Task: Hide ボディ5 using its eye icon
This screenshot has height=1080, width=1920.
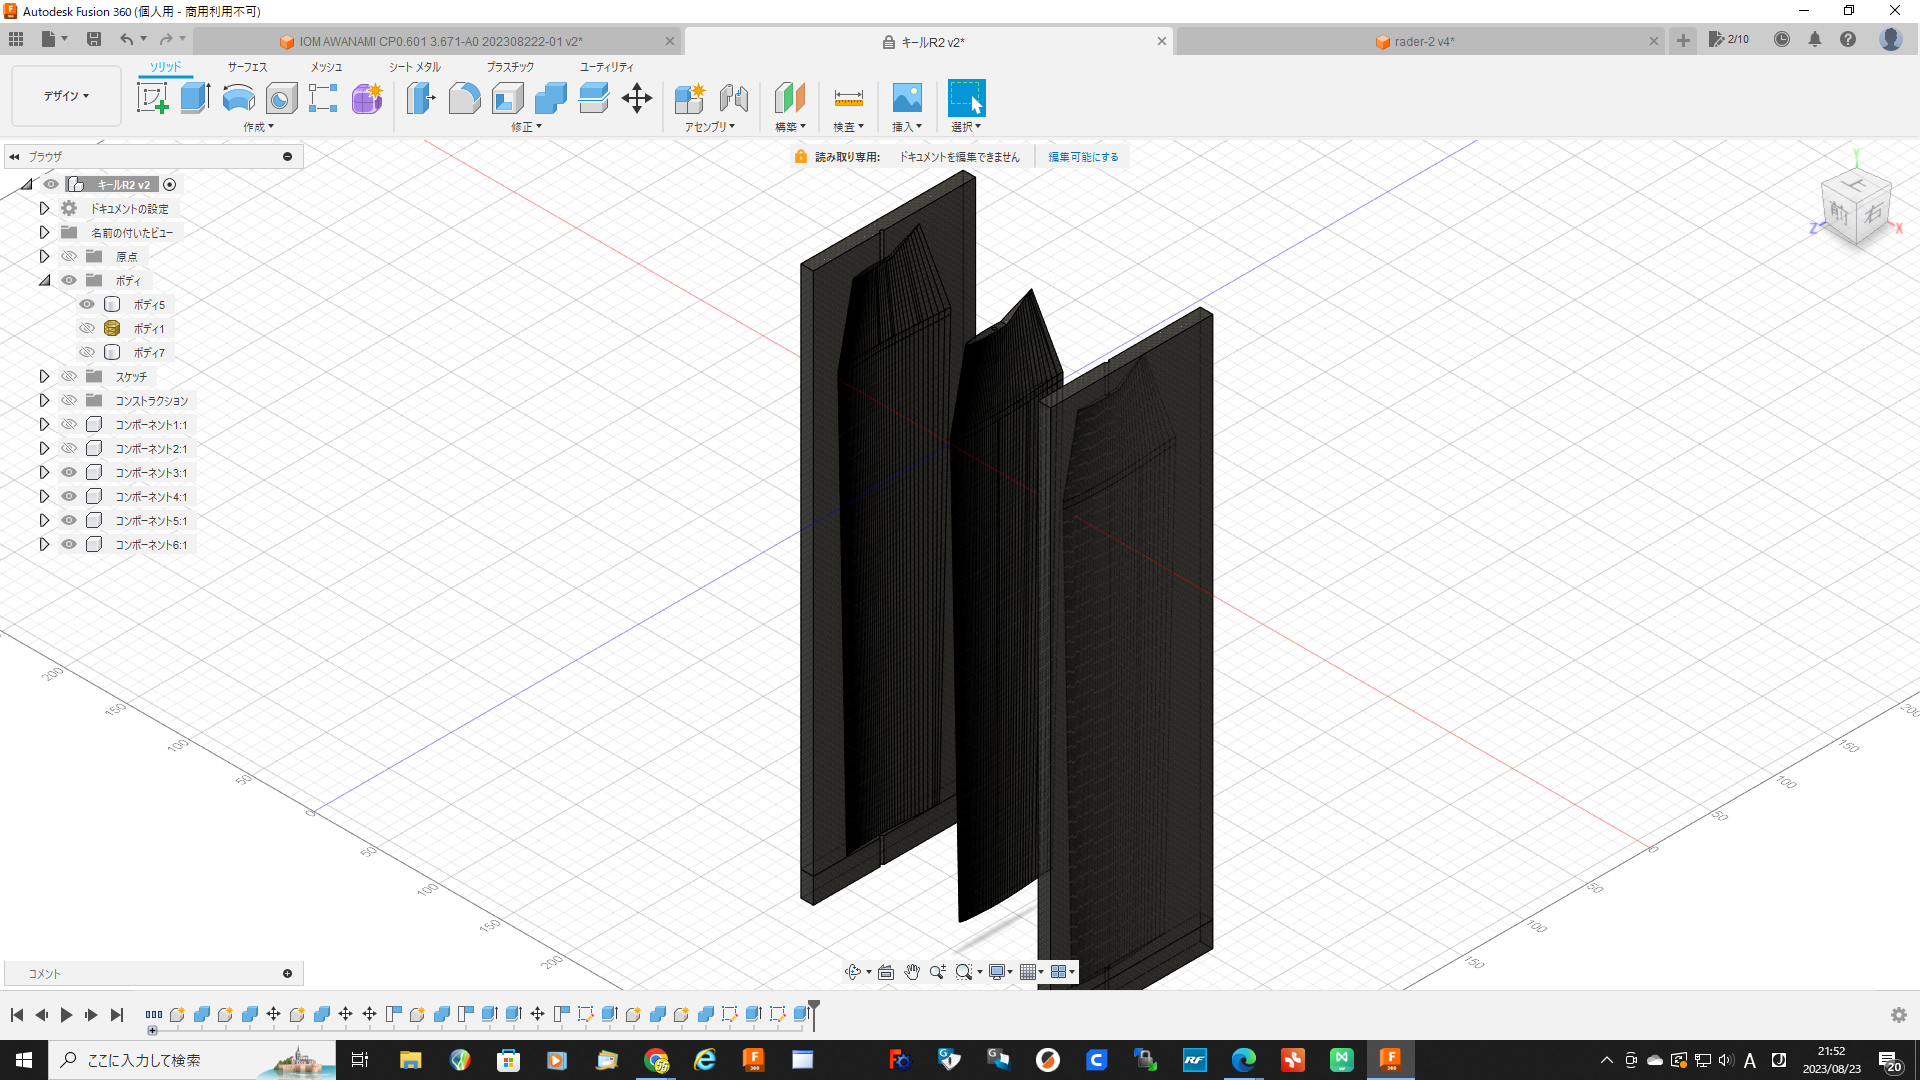Action: pyautogui.click(x=87, y=304)
